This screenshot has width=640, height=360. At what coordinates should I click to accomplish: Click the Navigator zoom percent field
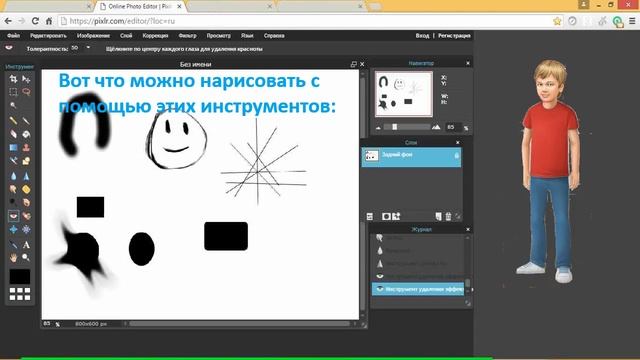pos(453,127)
